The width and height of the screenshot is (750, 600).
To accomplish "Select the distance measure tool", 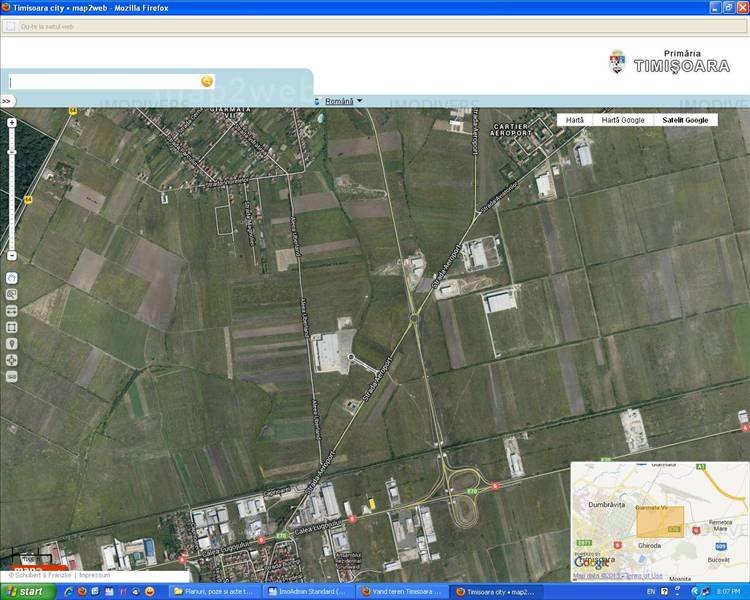I will (x=11, y=311).
